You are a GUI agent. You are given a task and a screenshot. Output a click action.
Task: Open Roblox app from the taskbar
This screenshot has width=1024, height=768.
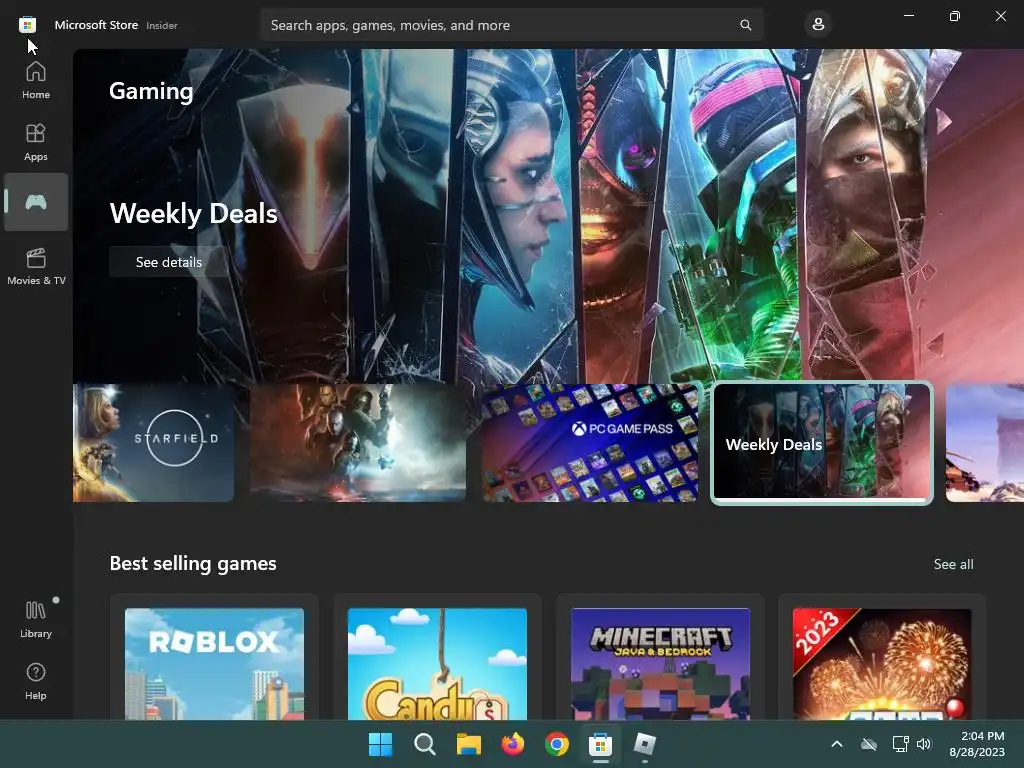(645, 744)
